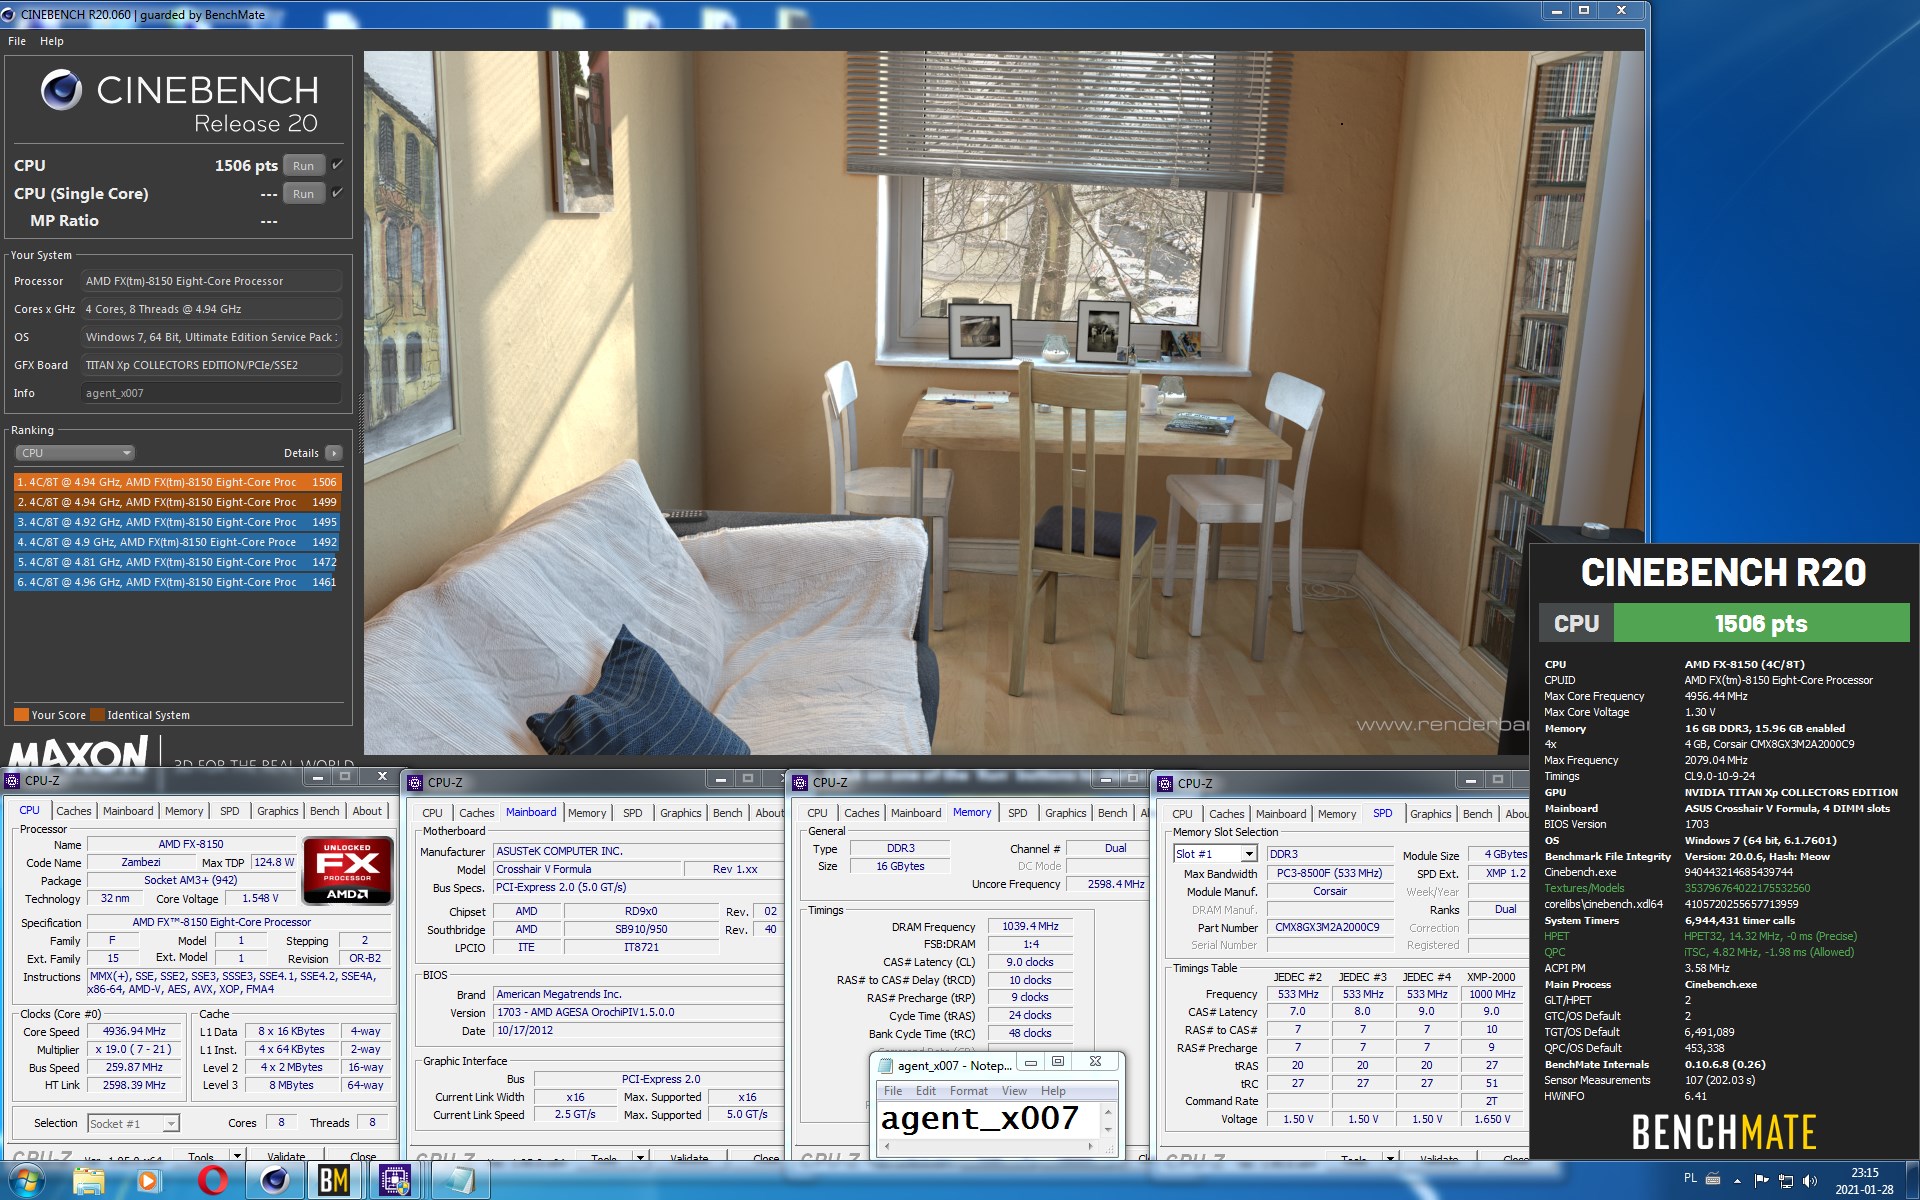The height and width of the screenshot is (1200, 1920).
Task: Run the CPU (Single Core) benchmark
Action: (x=304, y=194)
